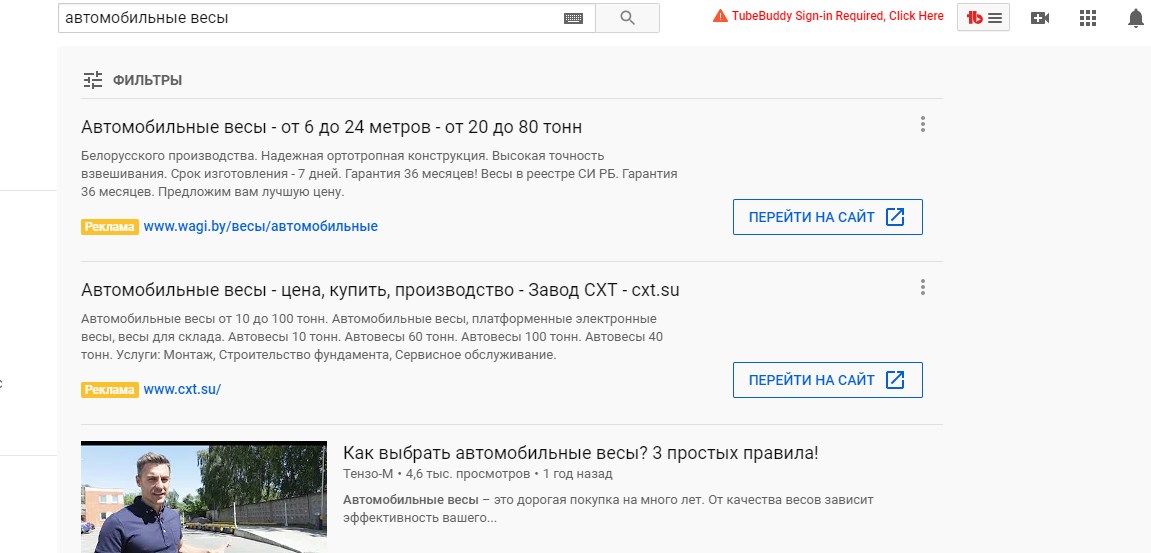Viewport: 1151px width, 553px height.
Task: Open the www.wagi.by/весы/автомобильные link
Action: pos(261,226)
